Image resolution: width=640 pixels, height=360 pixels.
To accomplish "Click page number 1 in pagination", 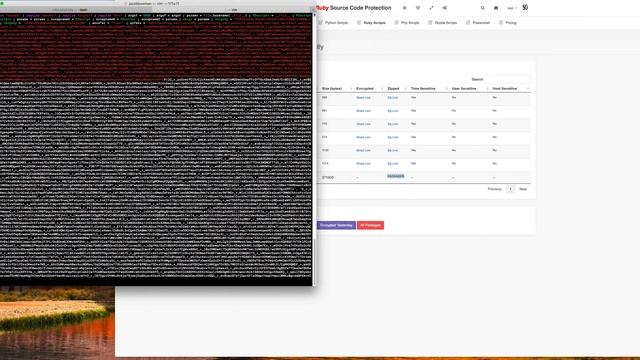I will pos(510,189).
